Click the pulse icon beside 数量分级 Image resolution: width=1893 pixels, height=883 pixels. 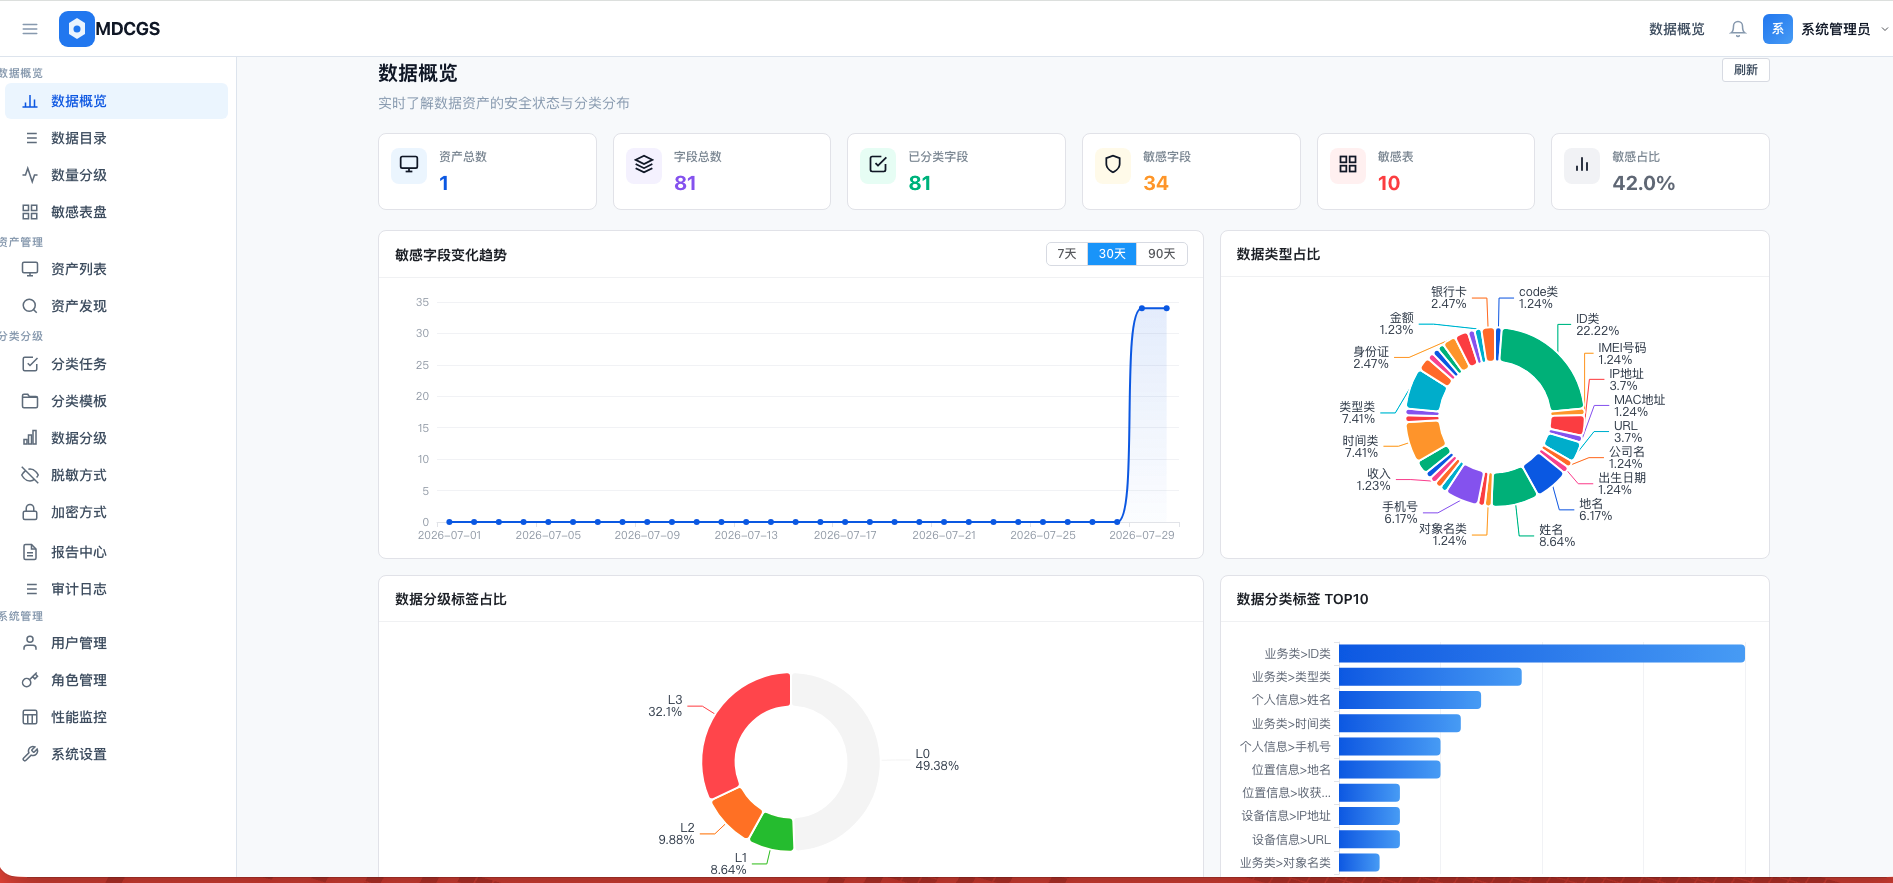coord(30,175)
